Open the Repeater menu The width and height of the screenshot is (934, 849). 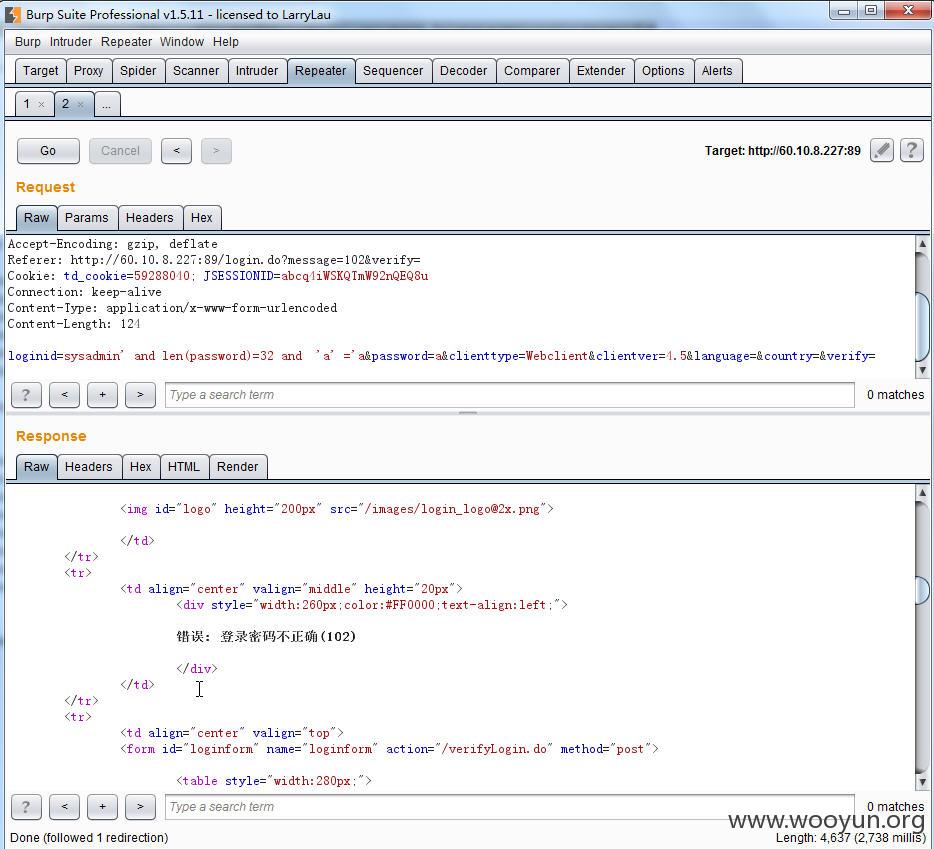point(126,42)
